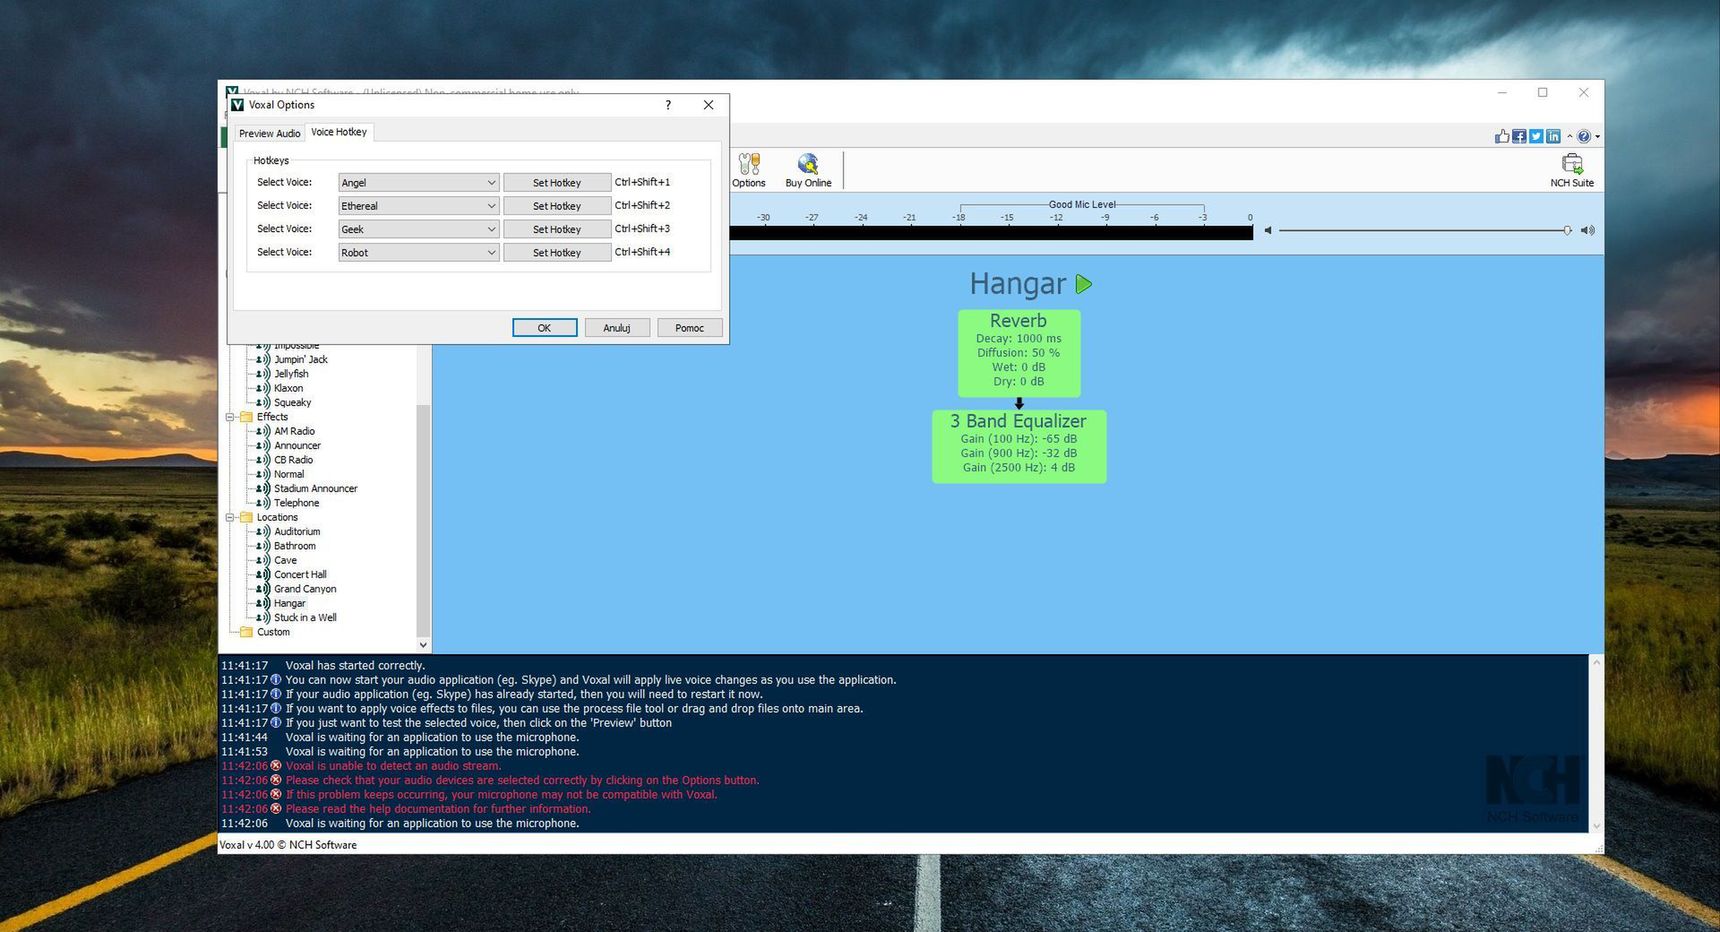This screenshot has width=1720, height=932.
Task: Click 'Voxal has started correctly.' log line
Action: (355, 665)
